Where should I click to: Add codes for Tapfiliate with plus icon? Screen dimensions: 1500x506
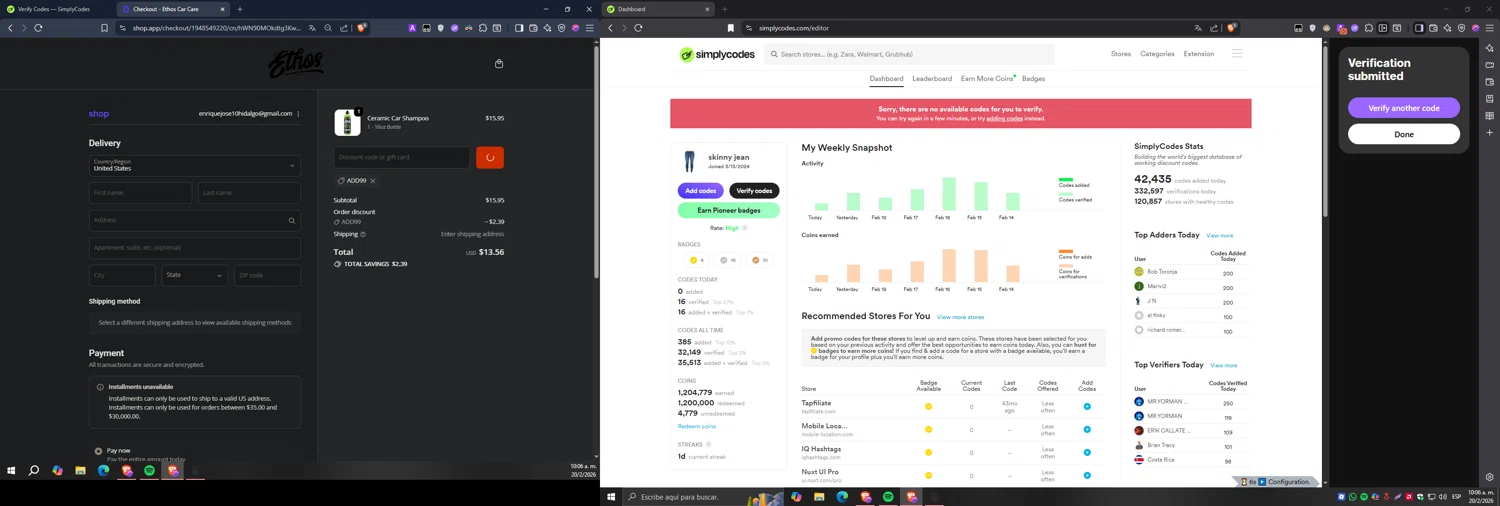(x=1087, y=407)
